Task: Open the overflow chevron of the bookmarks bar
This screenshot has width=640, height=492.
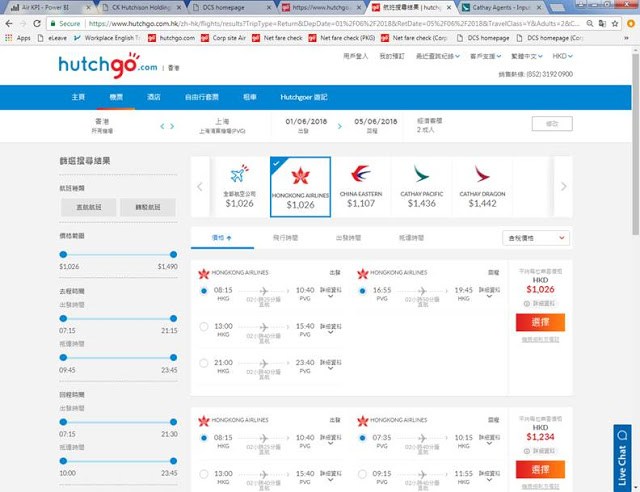Action: point(627,38)
